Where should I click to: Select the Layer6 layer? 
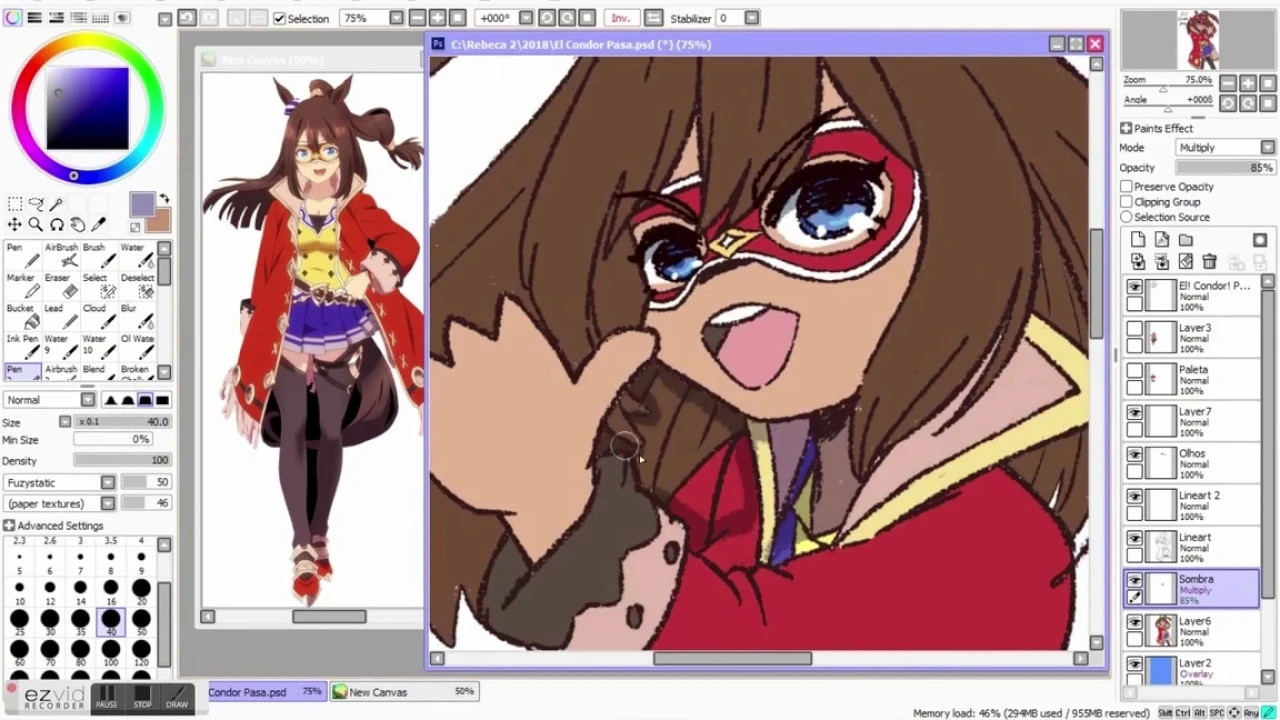point(1192,631)
